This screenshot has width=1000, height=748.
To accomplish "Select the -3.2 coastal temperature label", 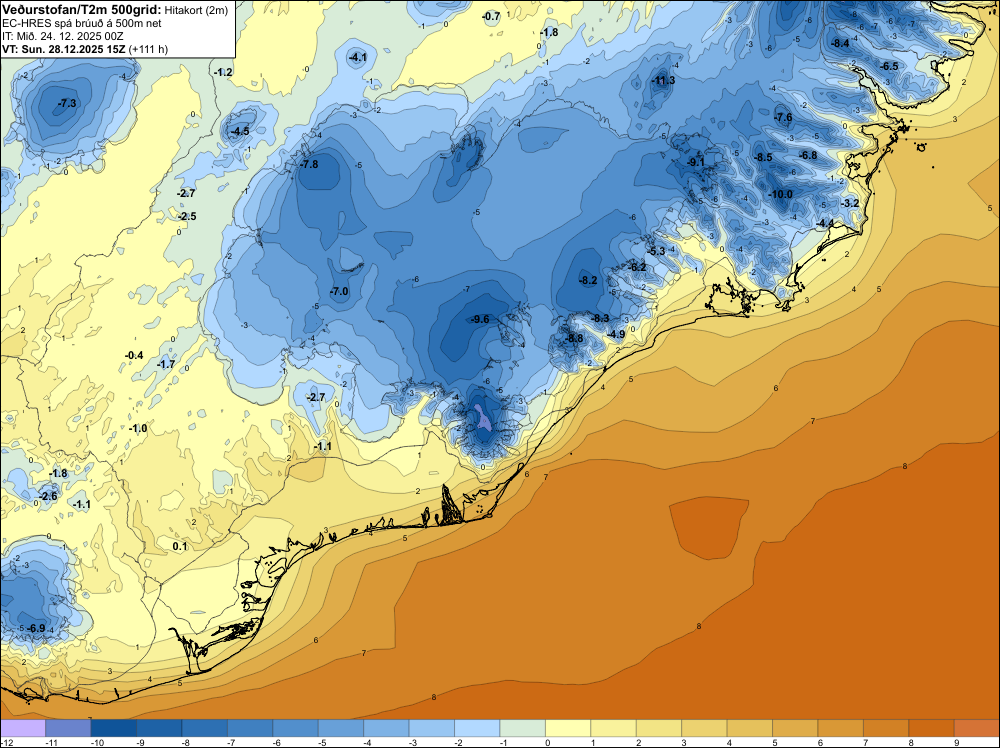I will 850,203.
